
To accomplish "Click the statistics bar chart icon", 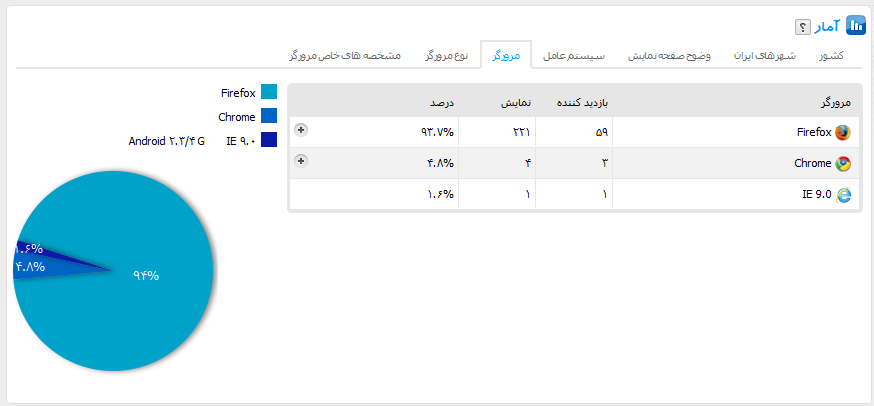I will click(x=856, y=25).
